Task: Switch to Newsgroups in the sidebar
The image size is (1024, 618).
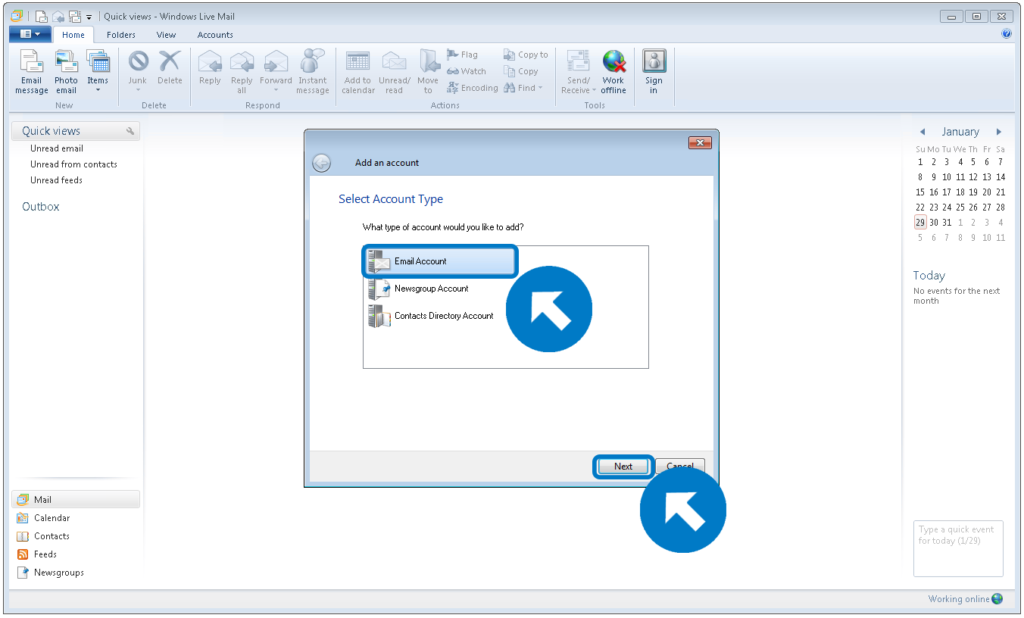Action: coord(50,572)
